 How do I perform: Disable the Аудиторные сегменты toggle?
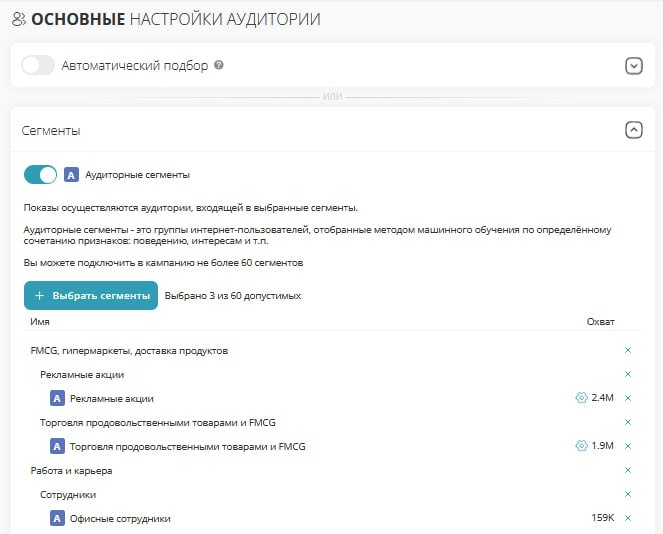[x=41, y=175]
